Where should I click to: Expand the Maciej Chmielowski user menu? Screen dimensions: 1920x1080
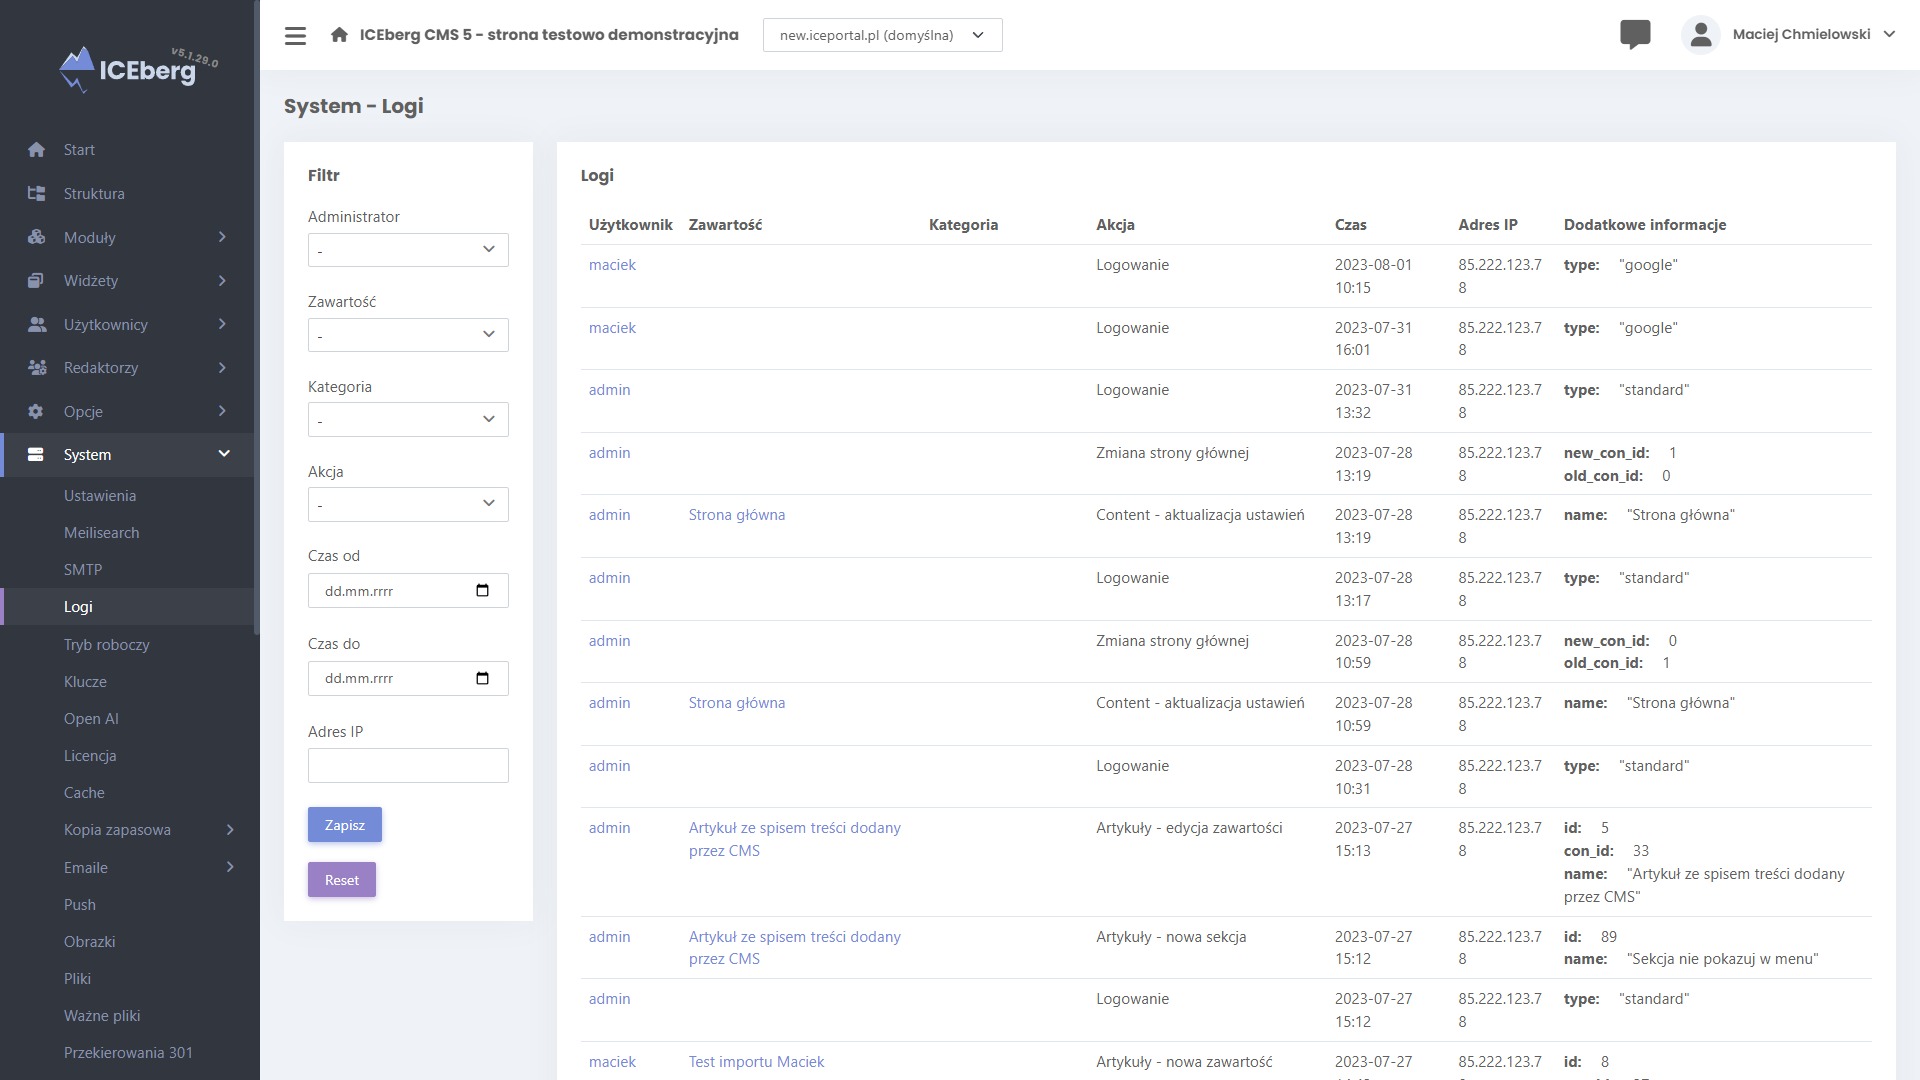pos(1813,34)
